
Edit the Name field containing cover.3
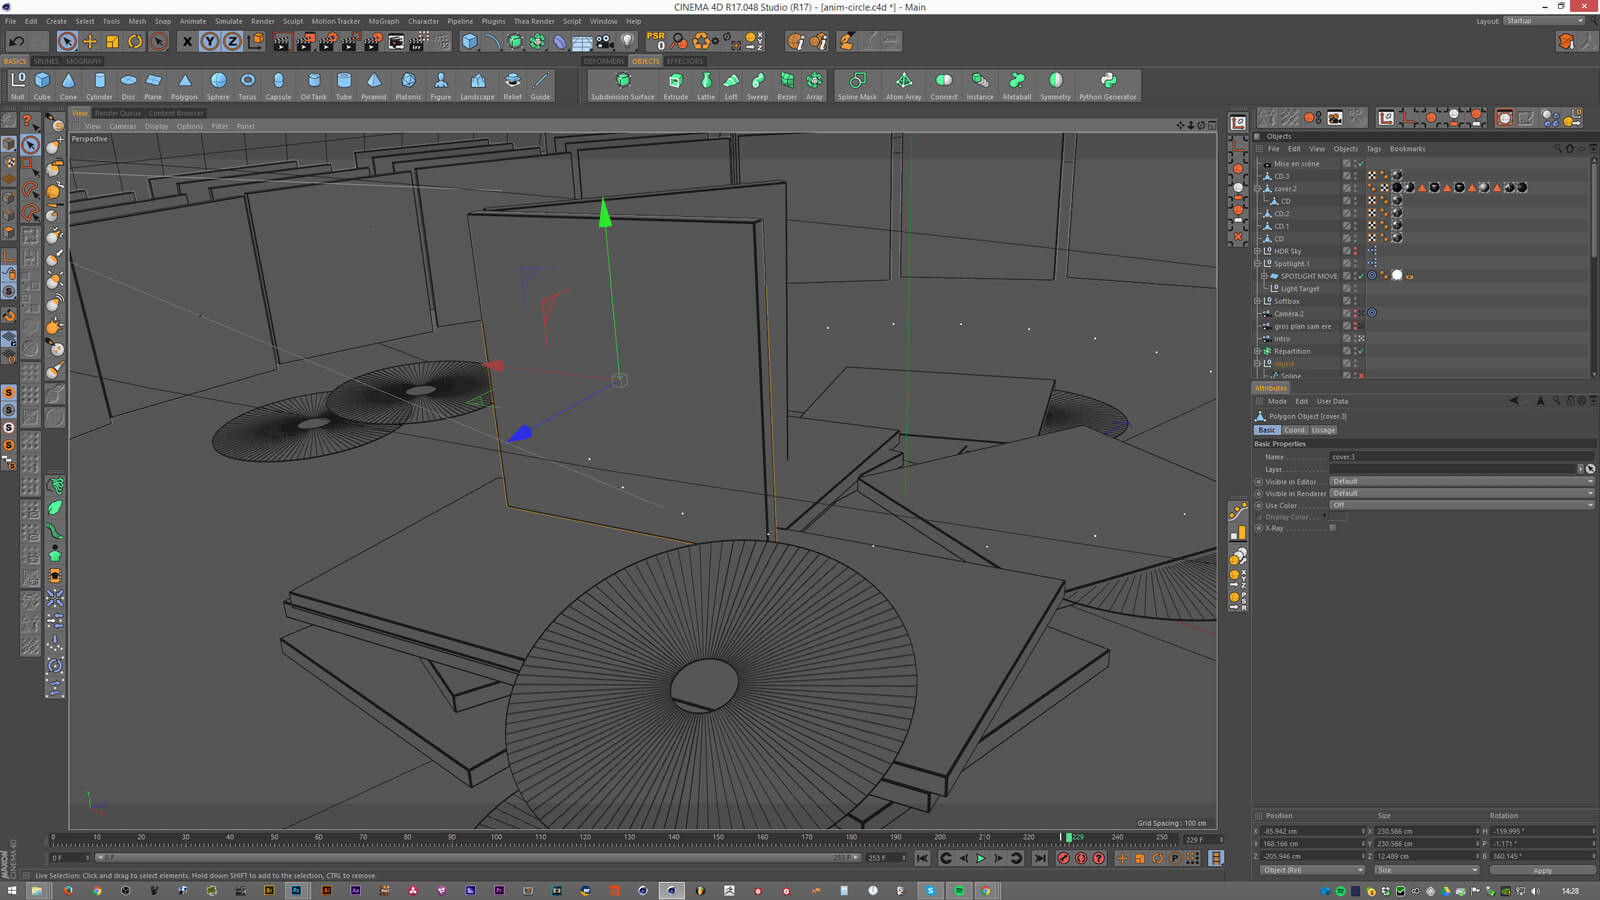point(1460,457)
